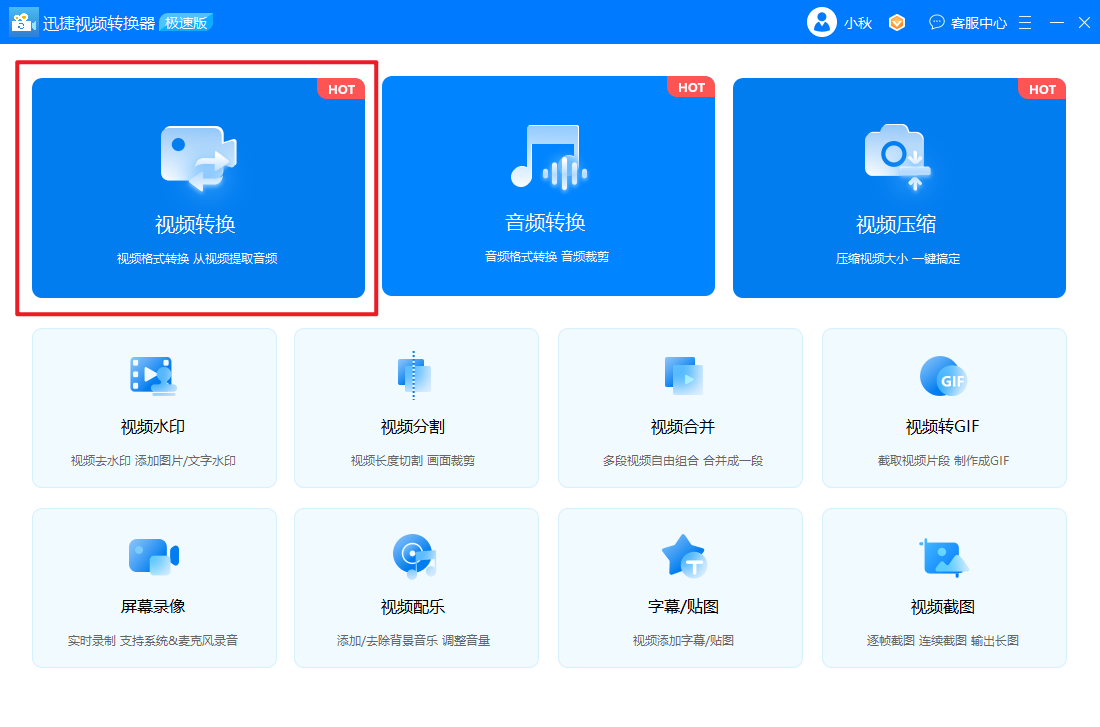Click the orange VIP shield badge
The height and width of the screenshot is (727, 1100).
click(x=897, y=22)
